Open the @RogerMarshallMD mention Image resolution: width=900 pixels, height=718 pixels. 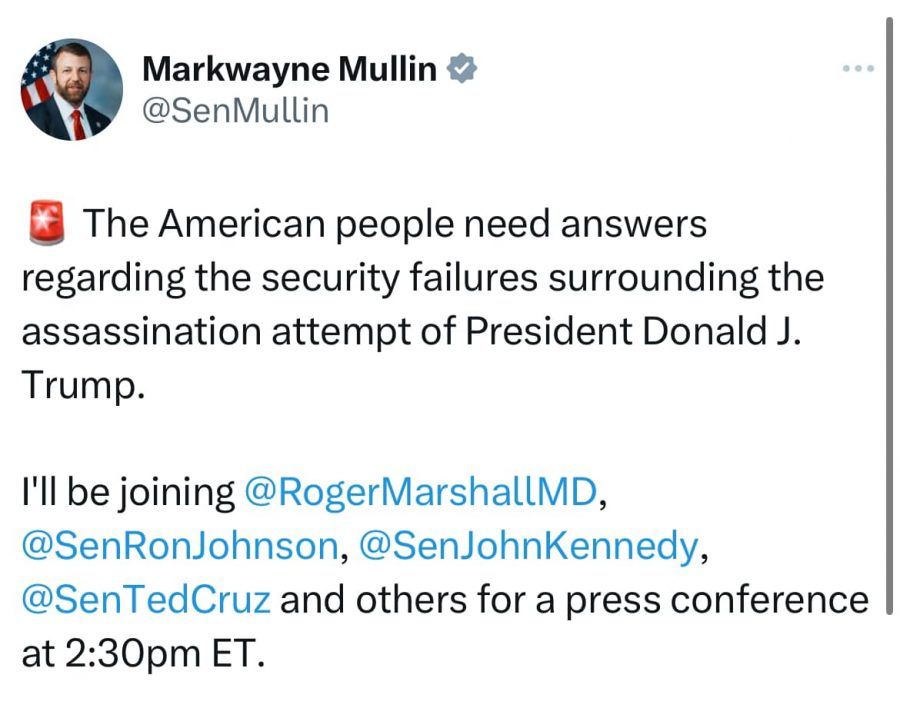pyautogui.click(x=420, y=492)
